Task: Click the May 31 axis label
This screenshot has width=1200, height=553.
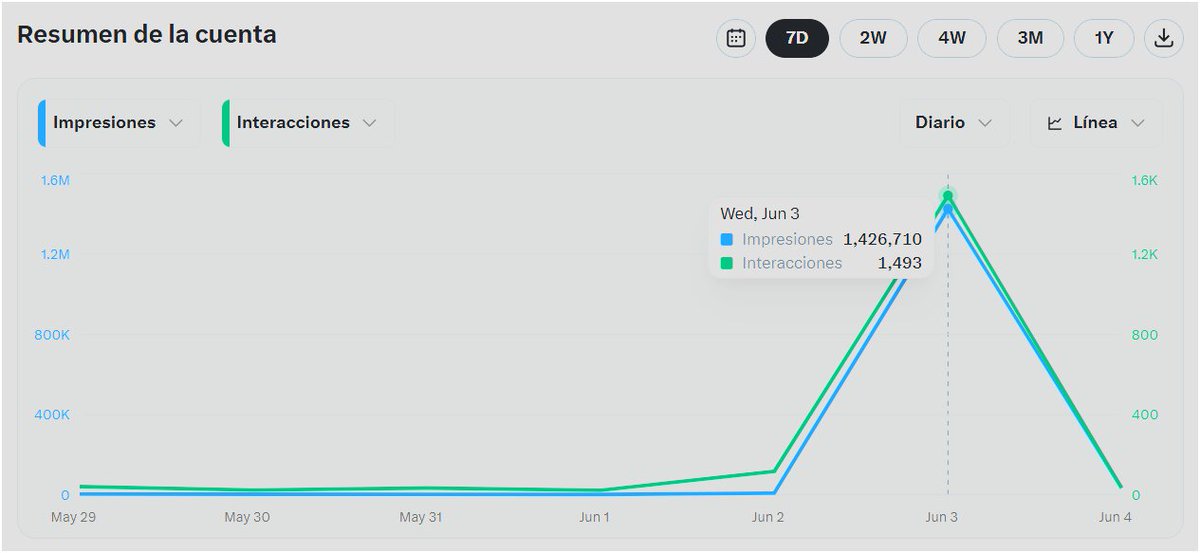Action: (421, 518)
